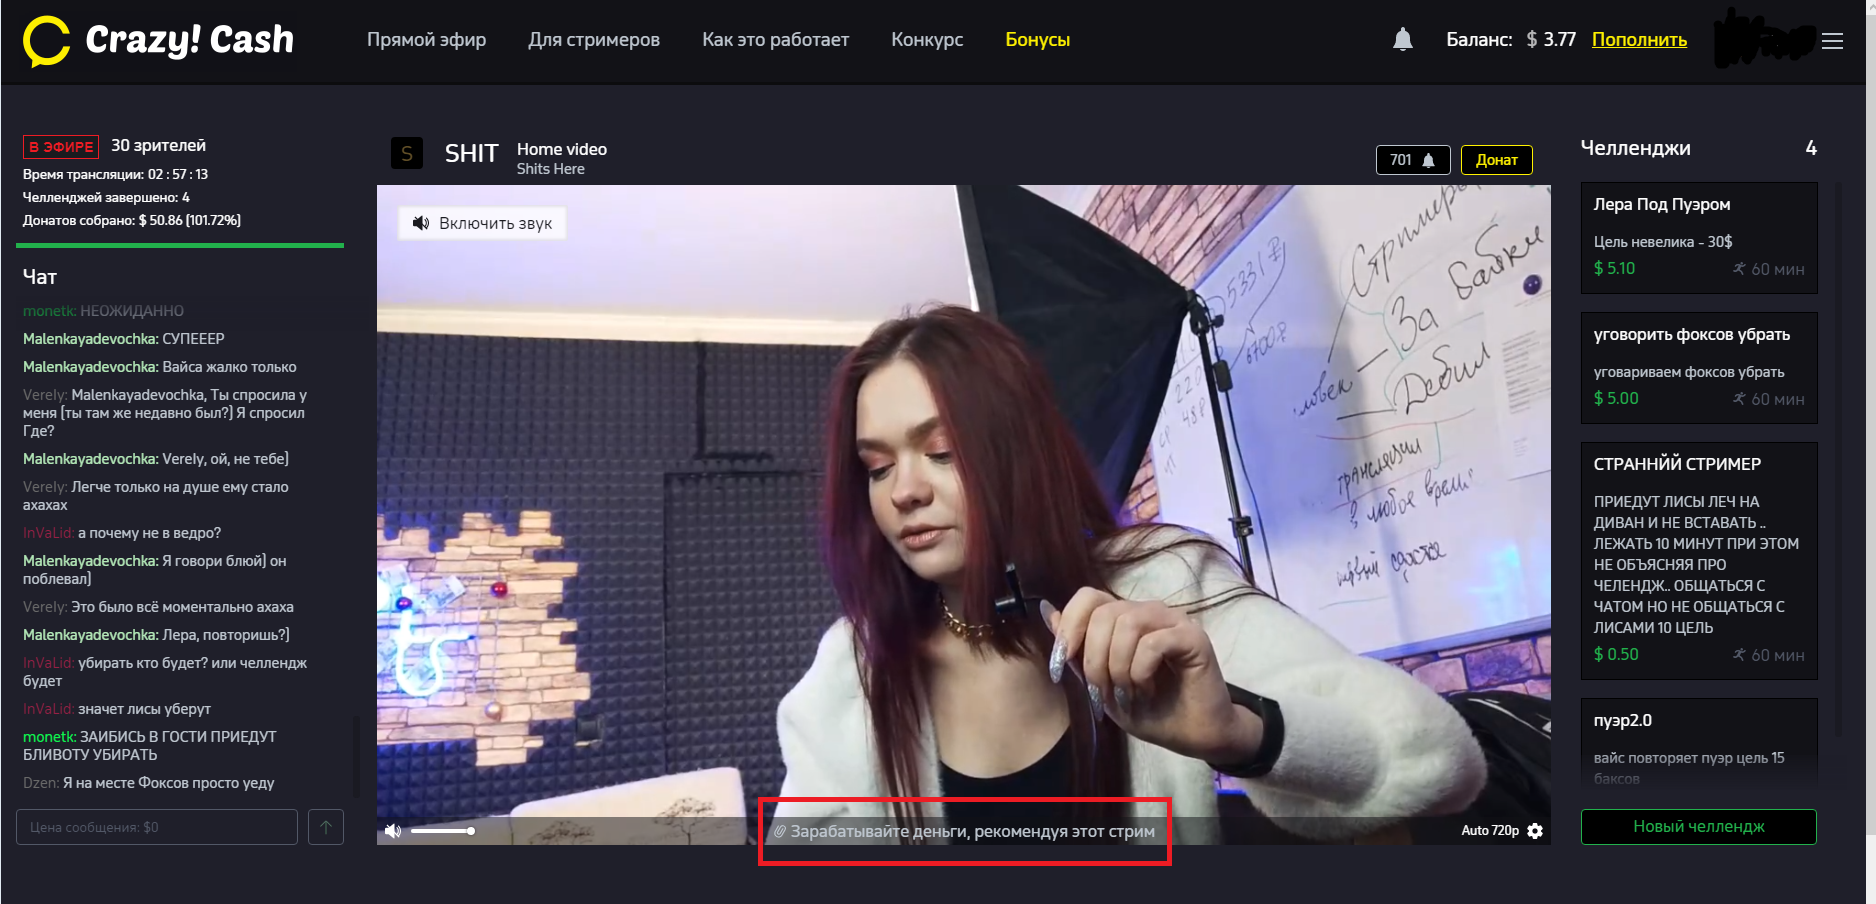Open the hamburger menu
The width and height of the screenshot is (1876, 904).
pyautogui.click(x=1832, y=41)
